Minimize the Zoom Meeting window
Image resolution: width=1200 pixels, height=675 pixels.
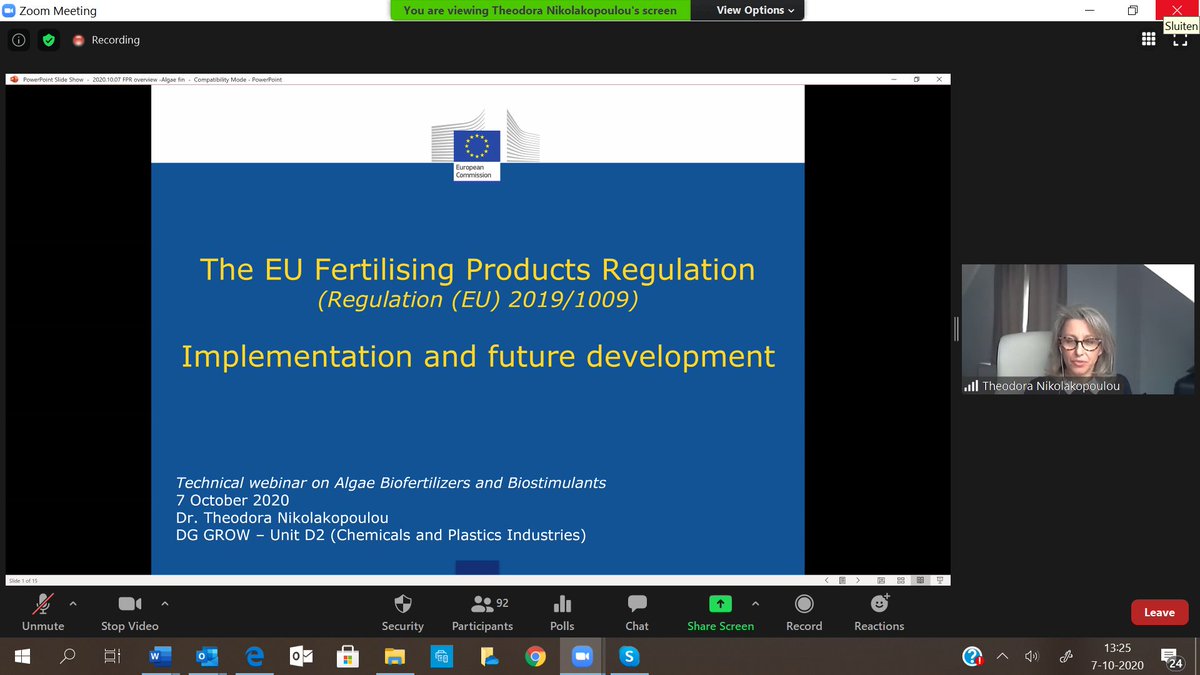pyautogui.click(x=1089, y=10)
